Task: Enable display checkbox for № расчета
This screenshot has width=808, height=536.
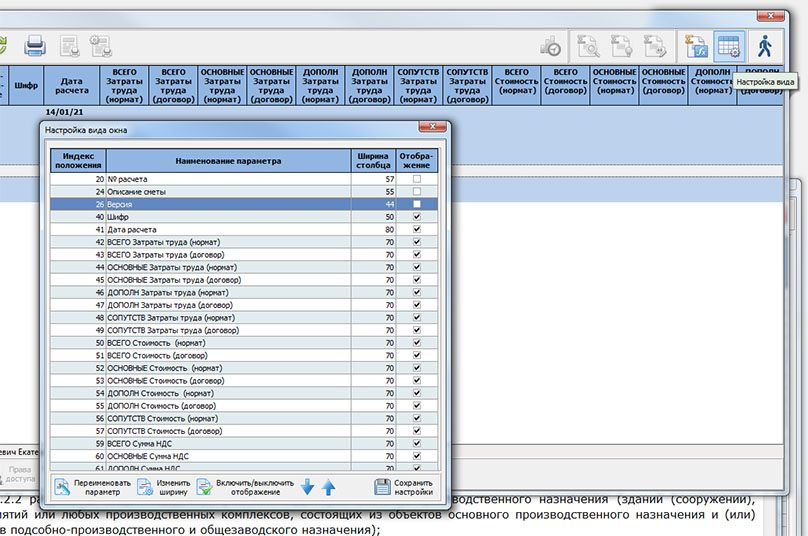Action: click(x=415, y=178)
